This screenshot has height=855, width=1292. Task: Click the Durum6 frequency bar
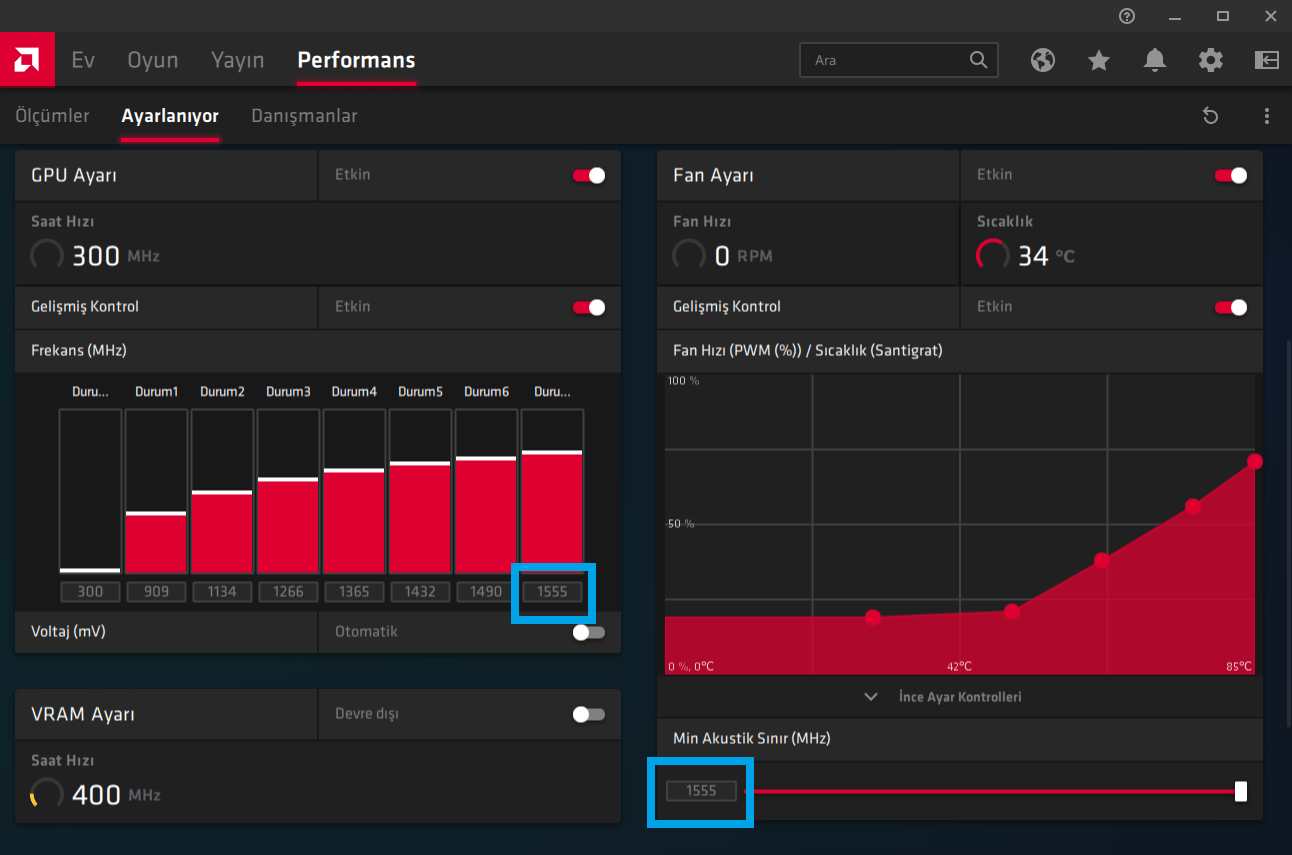pyautogui.click(x=486, y=491)
